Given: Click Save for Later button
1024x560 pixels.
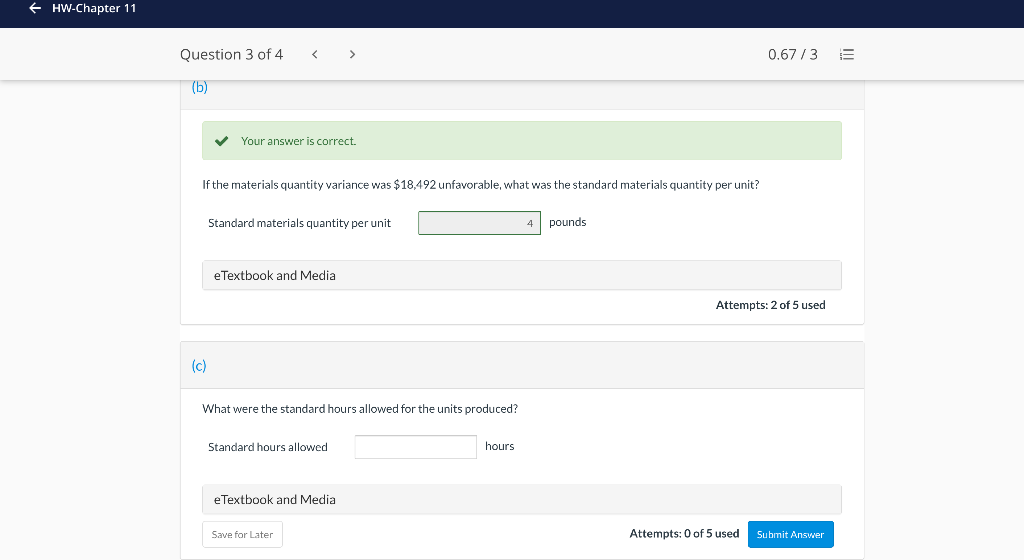Looking at the screenshot, I should [242, 535].
